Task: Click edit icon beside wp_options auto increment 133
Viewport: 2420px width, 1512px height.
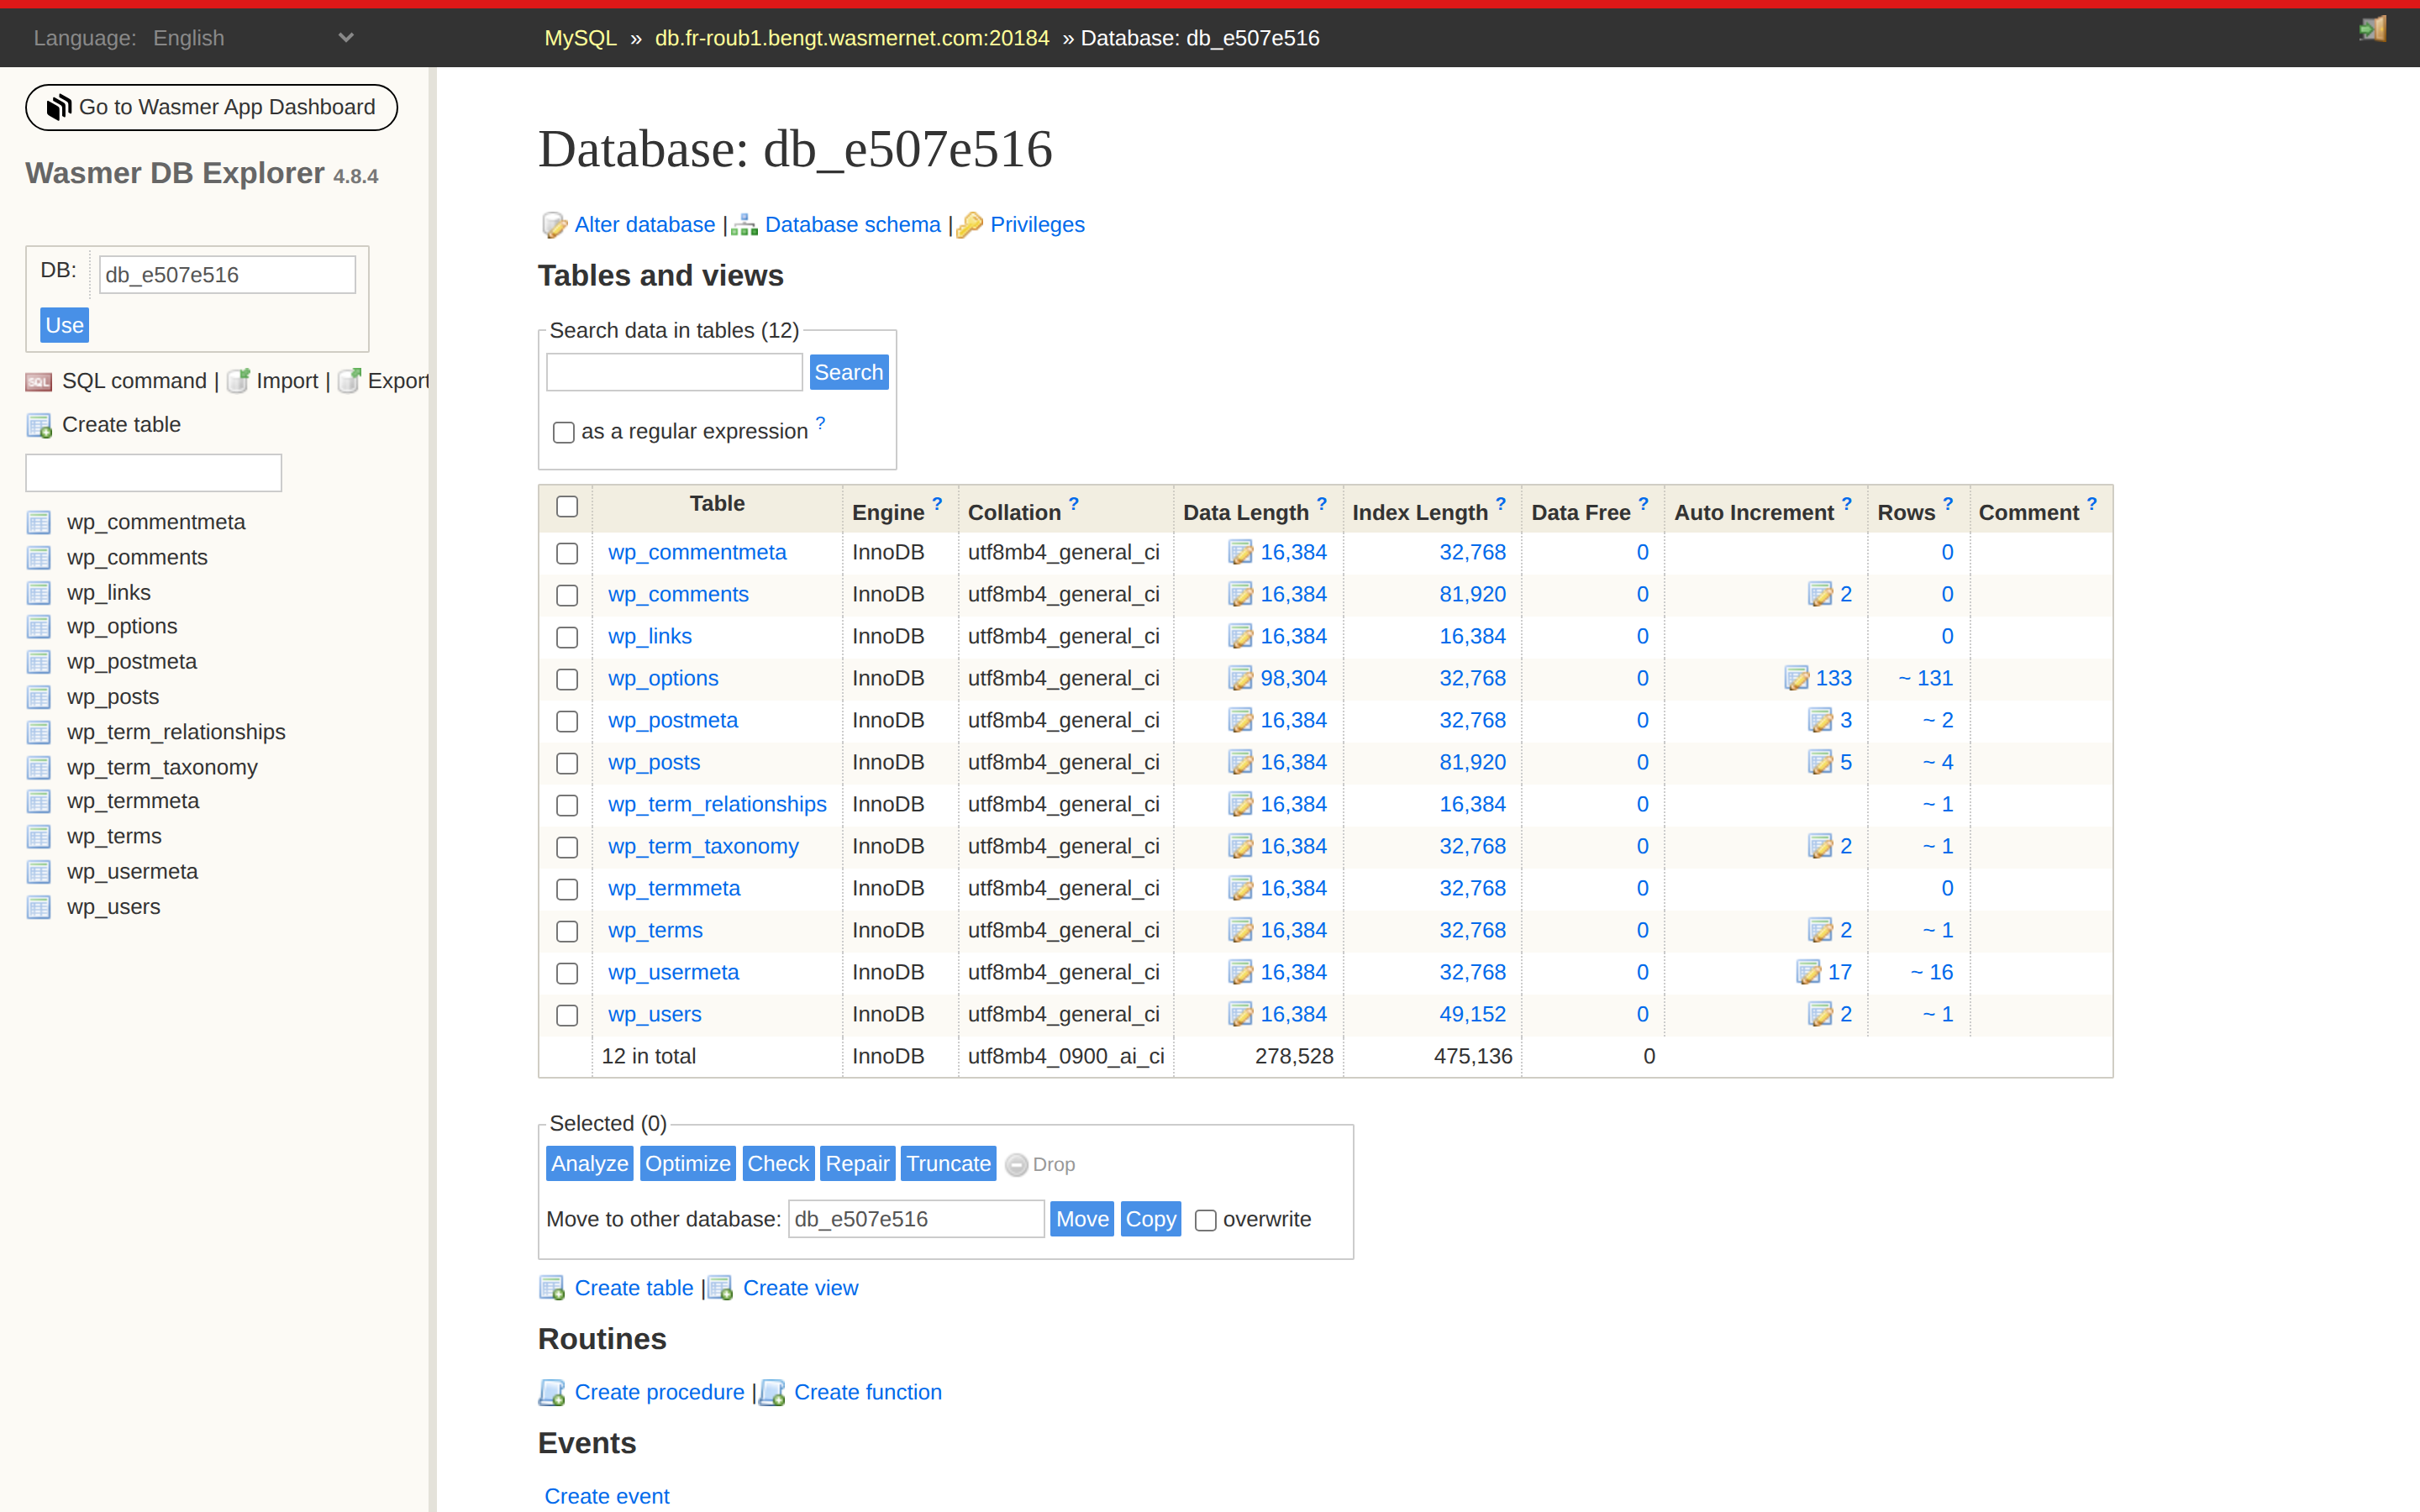Action: (x=1796, y=679)
